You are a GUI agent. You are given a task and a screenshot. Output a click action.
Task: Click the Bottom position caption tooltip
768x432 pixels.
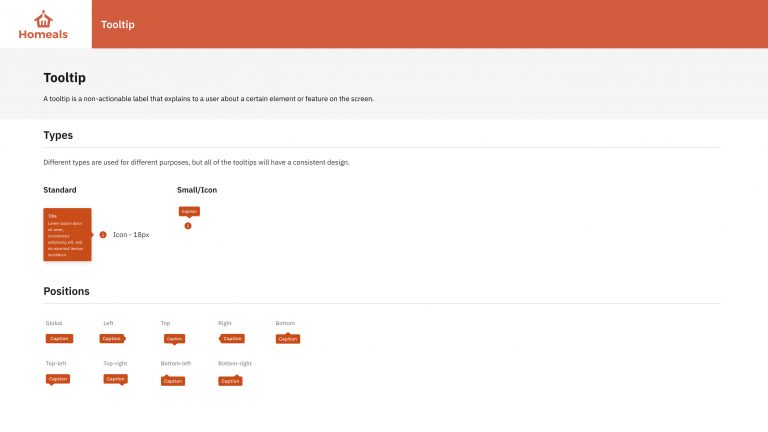(288, 338)
